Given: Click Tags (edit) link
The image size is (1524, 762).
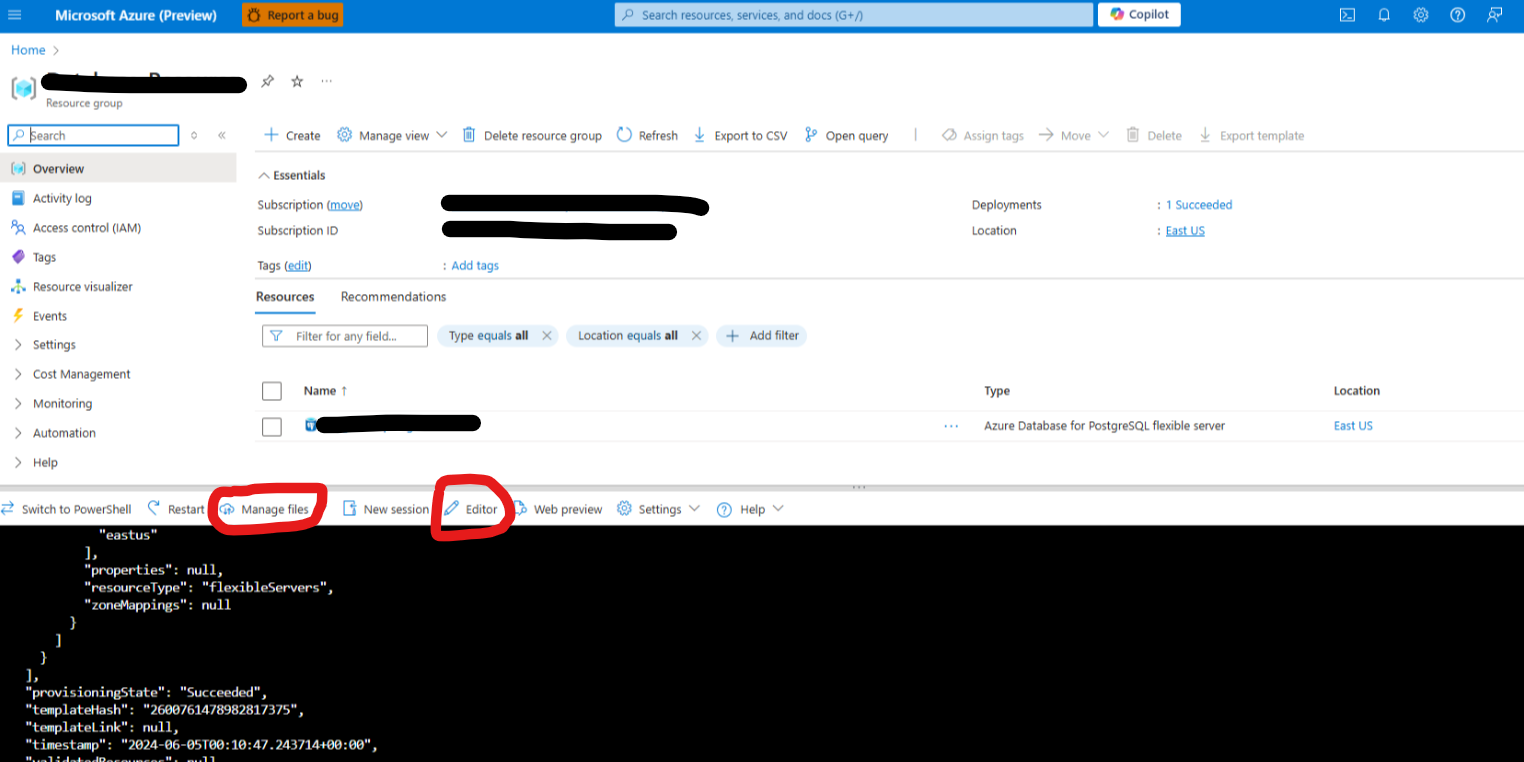Looking at the screenshot, I should point(298,266).
